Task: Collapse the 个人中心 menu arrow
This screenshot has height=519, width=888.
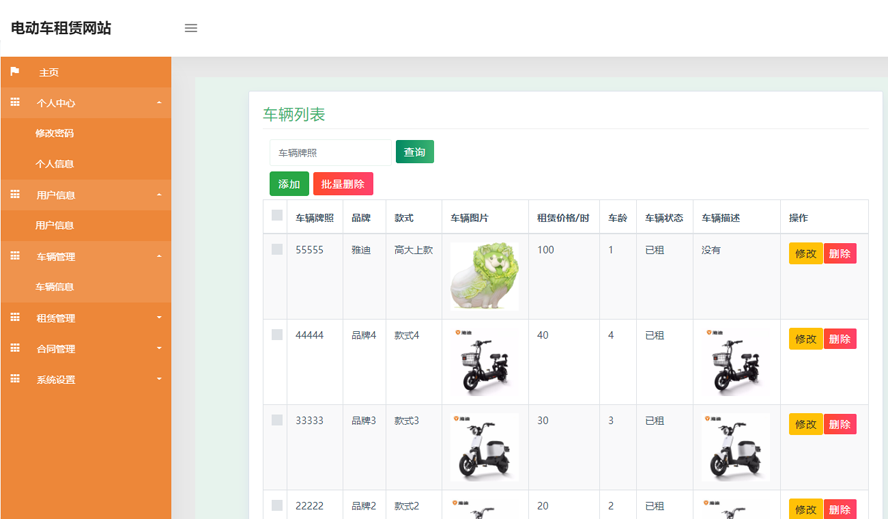Action: coord(159,103)
